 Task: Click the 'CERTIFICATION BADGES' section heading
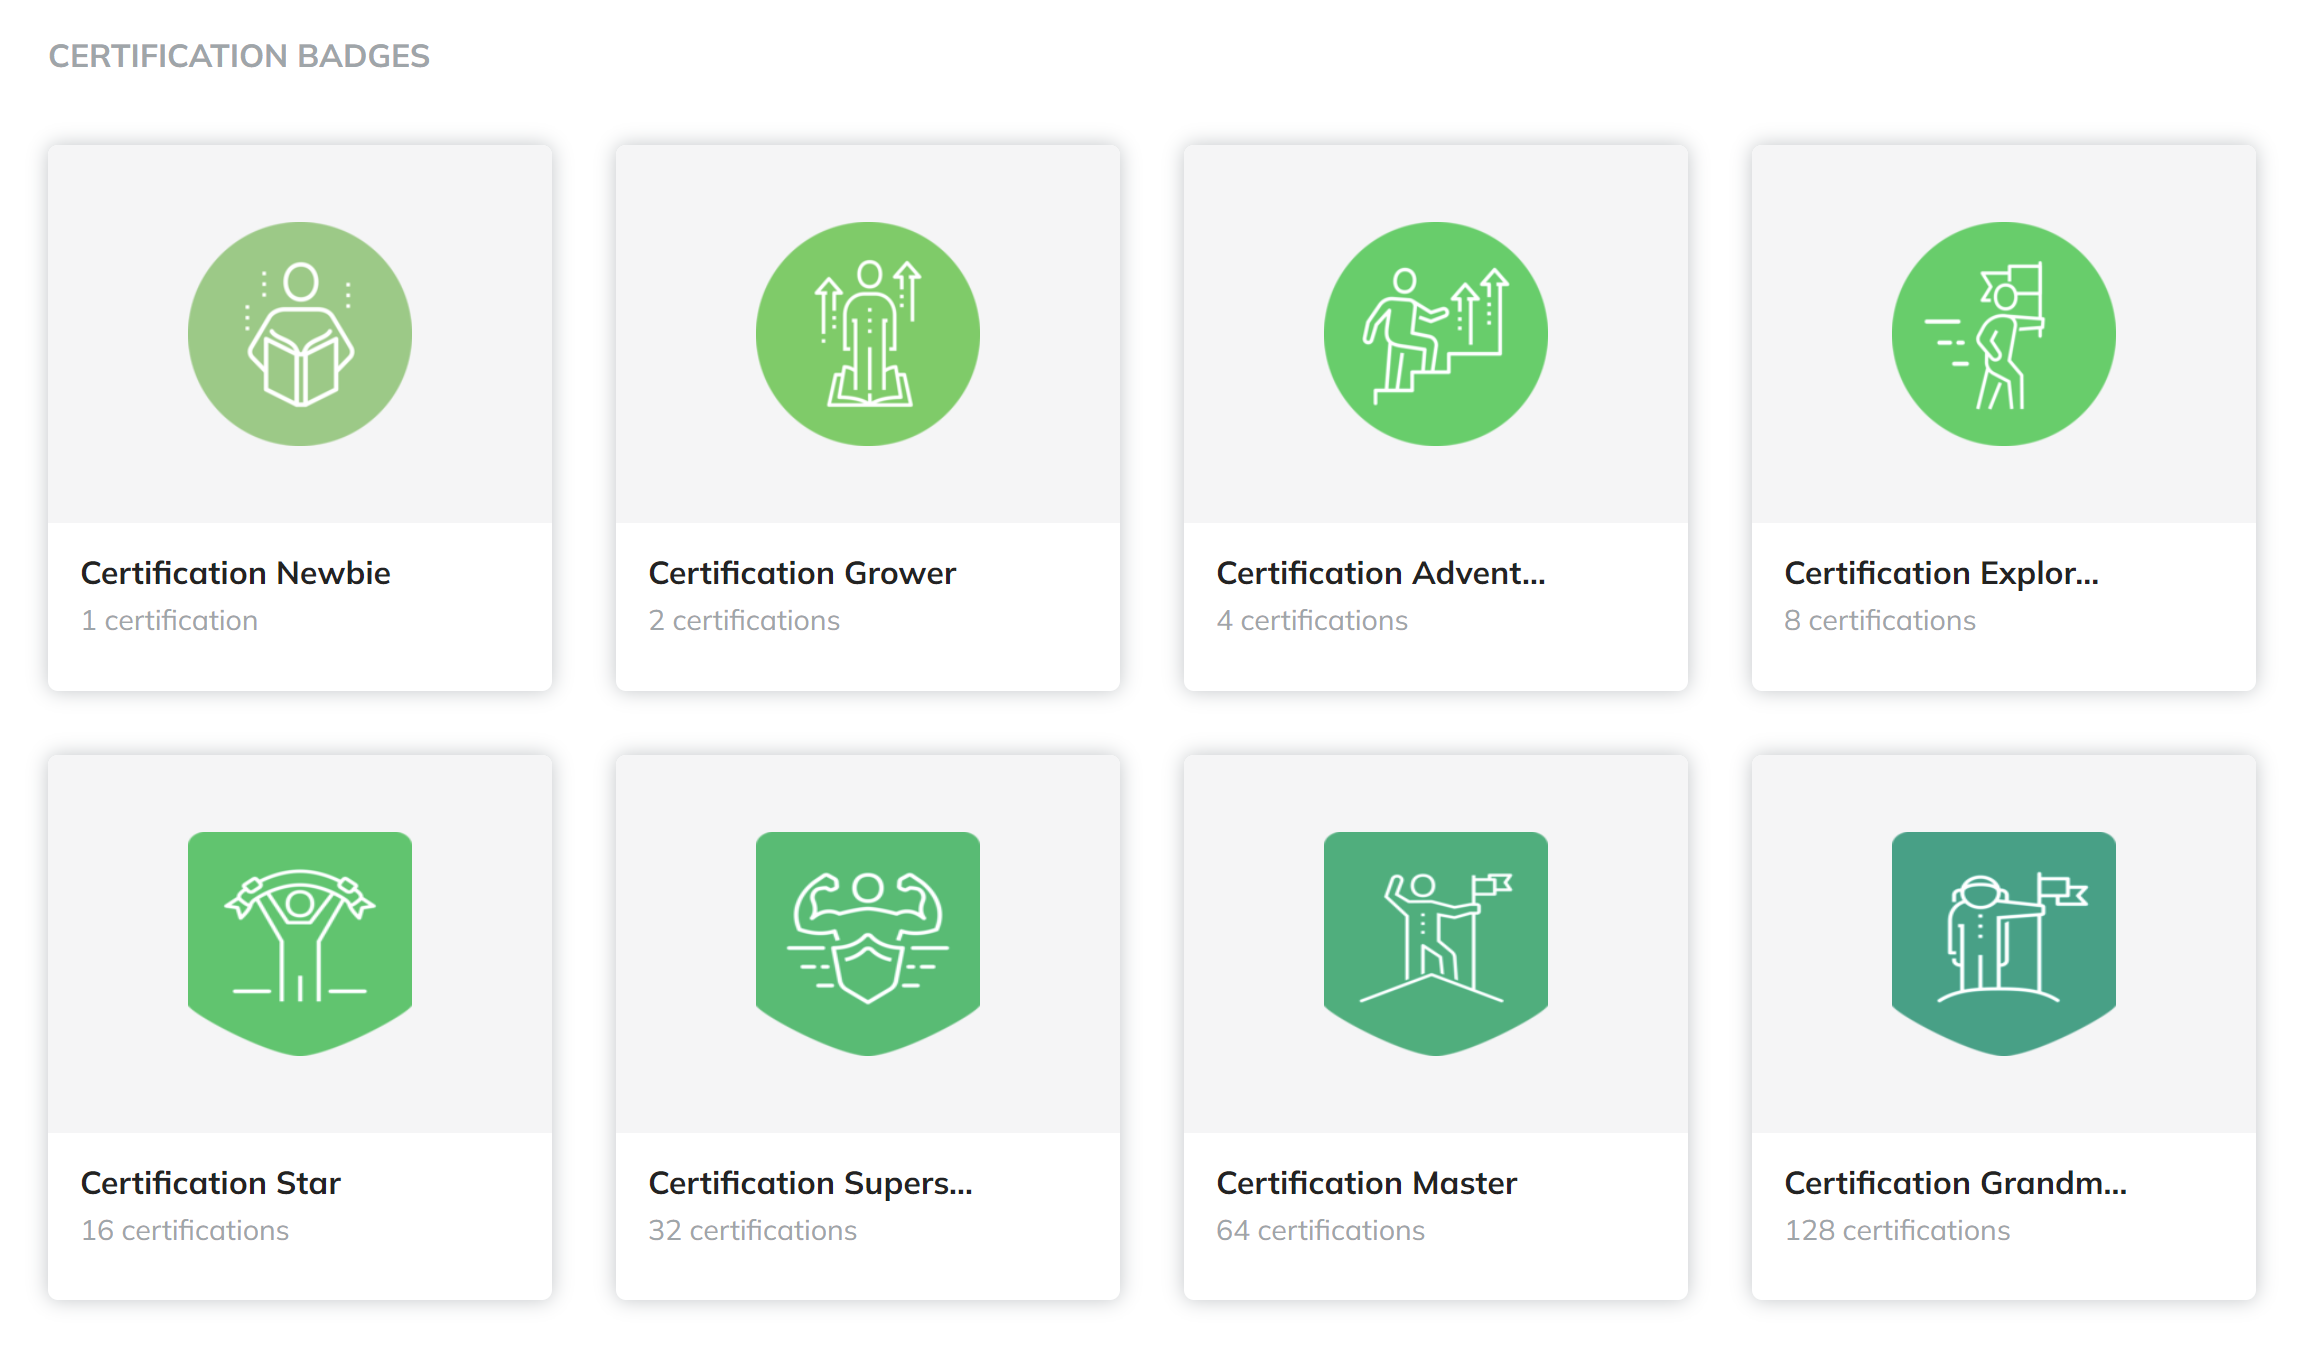pos(239,56)
